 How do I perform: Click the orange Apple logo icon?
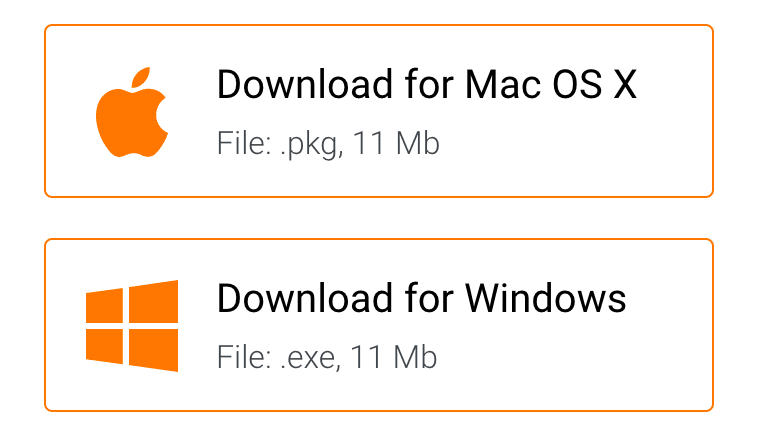[x=130, y=113]
